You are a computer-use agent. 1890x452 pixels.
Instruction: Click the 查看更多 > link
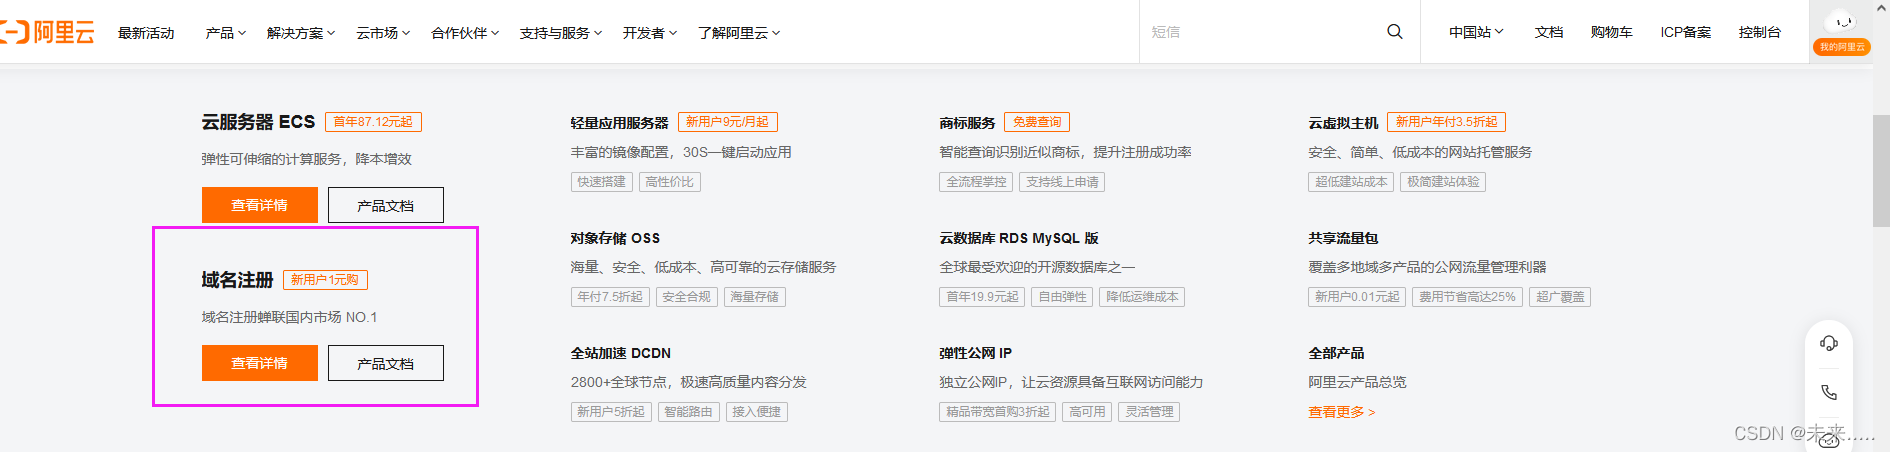pos(1342,412)
